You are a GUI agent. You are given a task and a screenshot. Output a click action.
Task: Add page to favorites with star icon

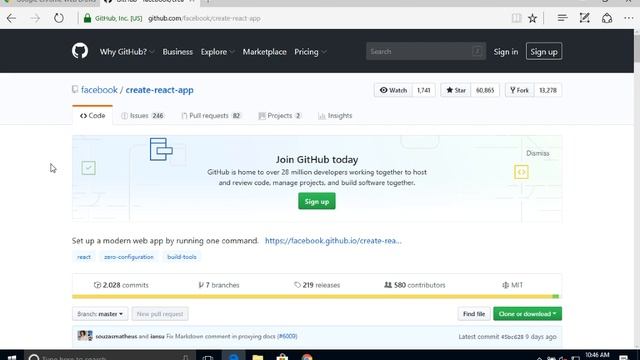[x=532, y=18]
